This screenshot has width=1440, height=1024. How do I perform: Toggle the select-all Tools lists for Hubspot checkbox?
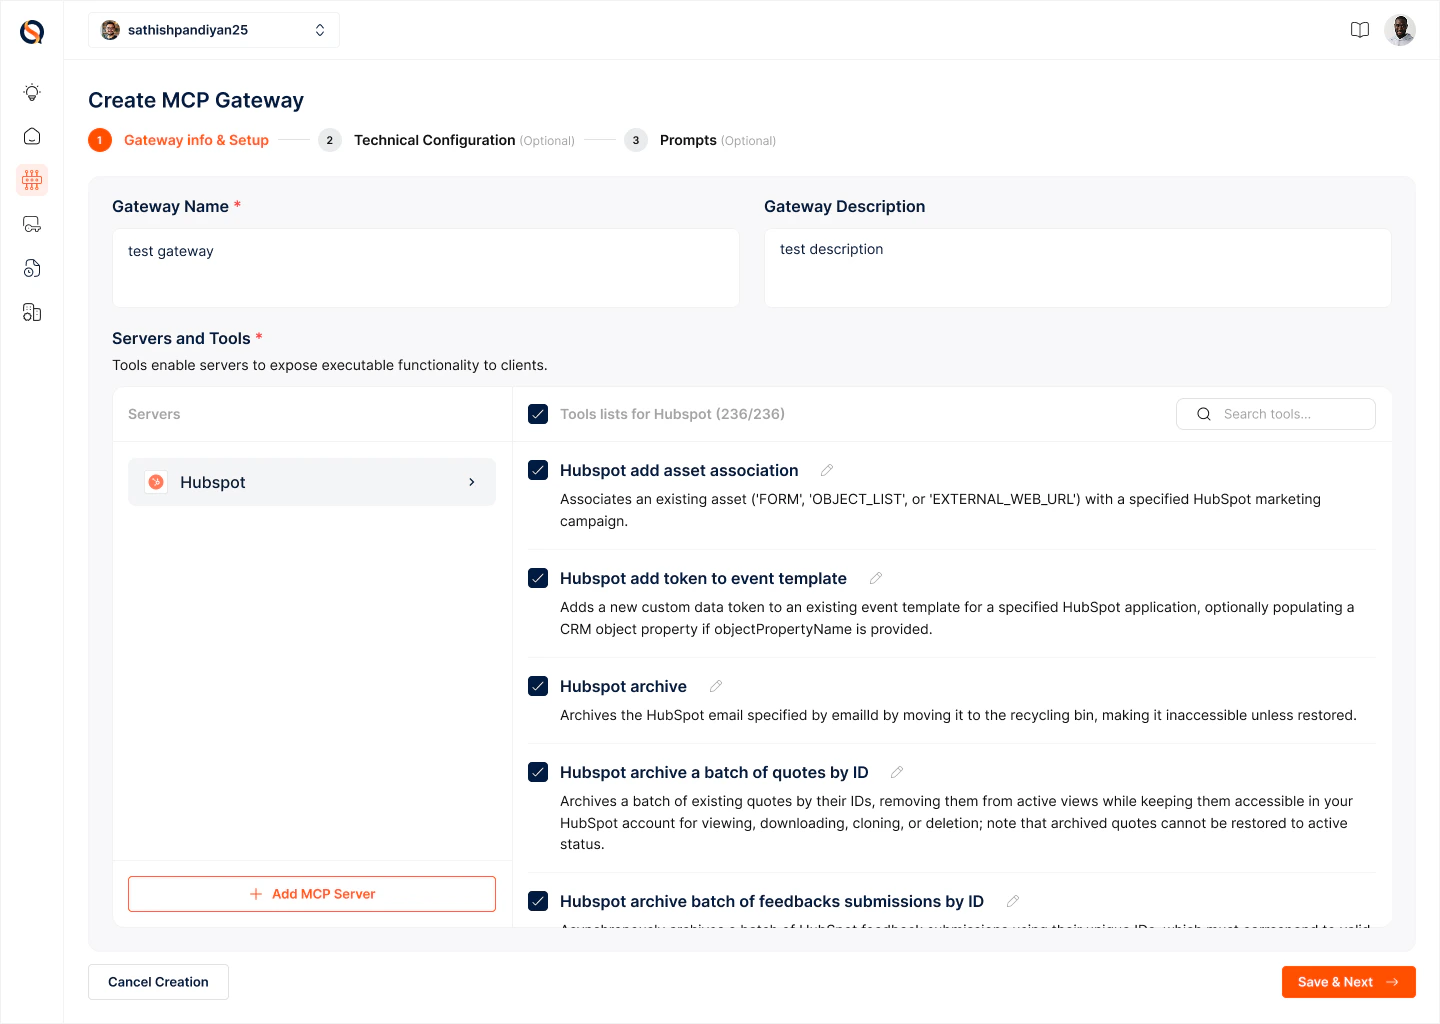[538, 413]
